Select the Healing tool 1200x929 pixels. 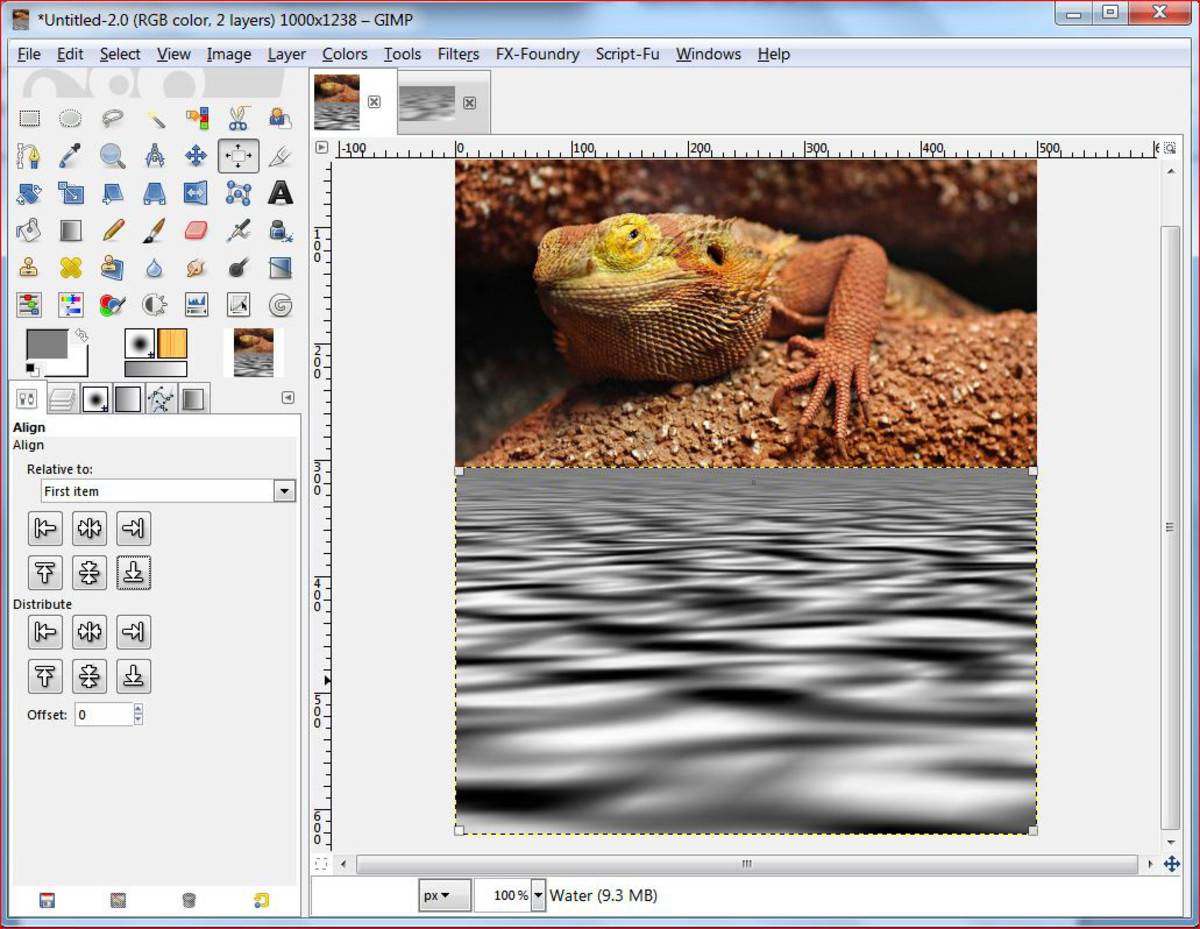click(70, 267)
